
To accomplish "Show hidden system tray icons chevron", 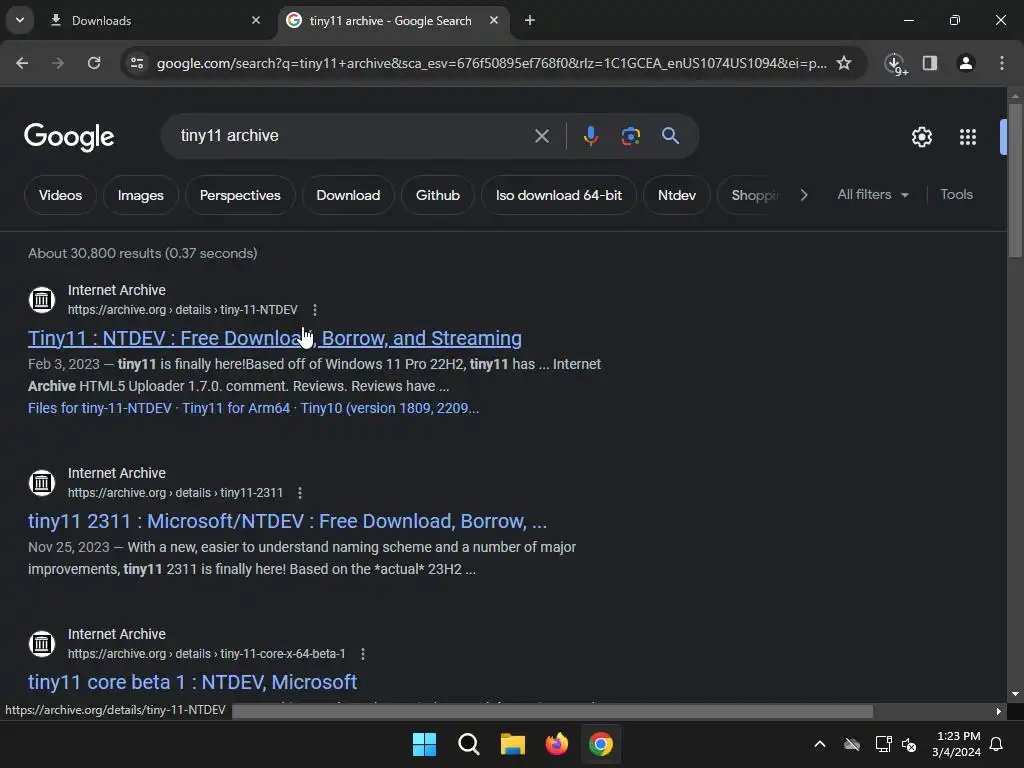I will [820, 744].
